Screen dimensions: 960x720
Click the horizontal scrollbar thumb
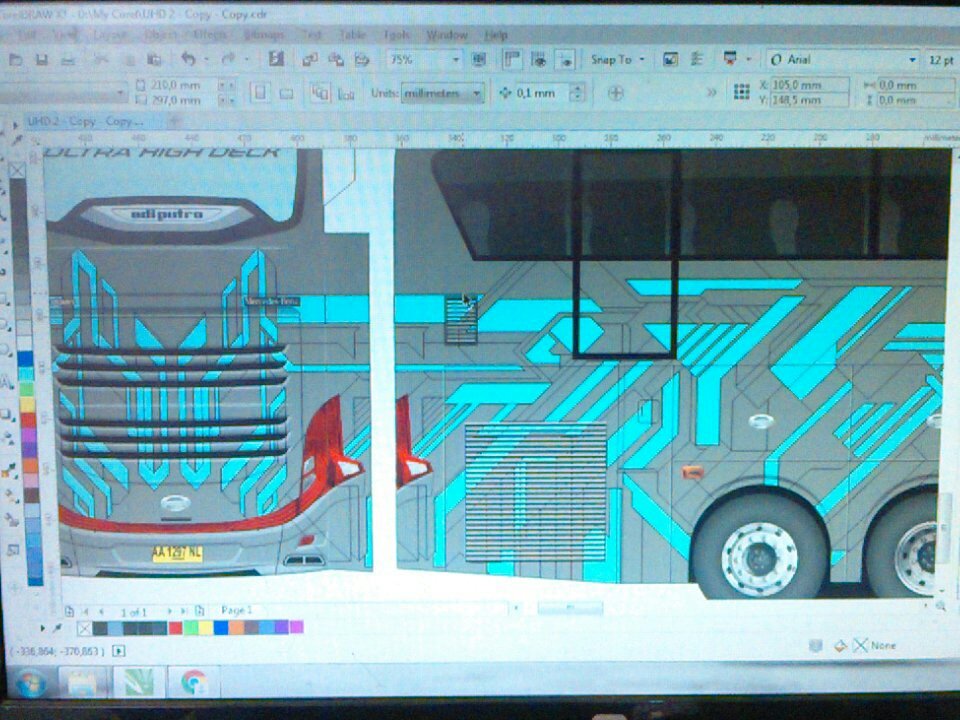pyautogui.click(x=570, y=608)
